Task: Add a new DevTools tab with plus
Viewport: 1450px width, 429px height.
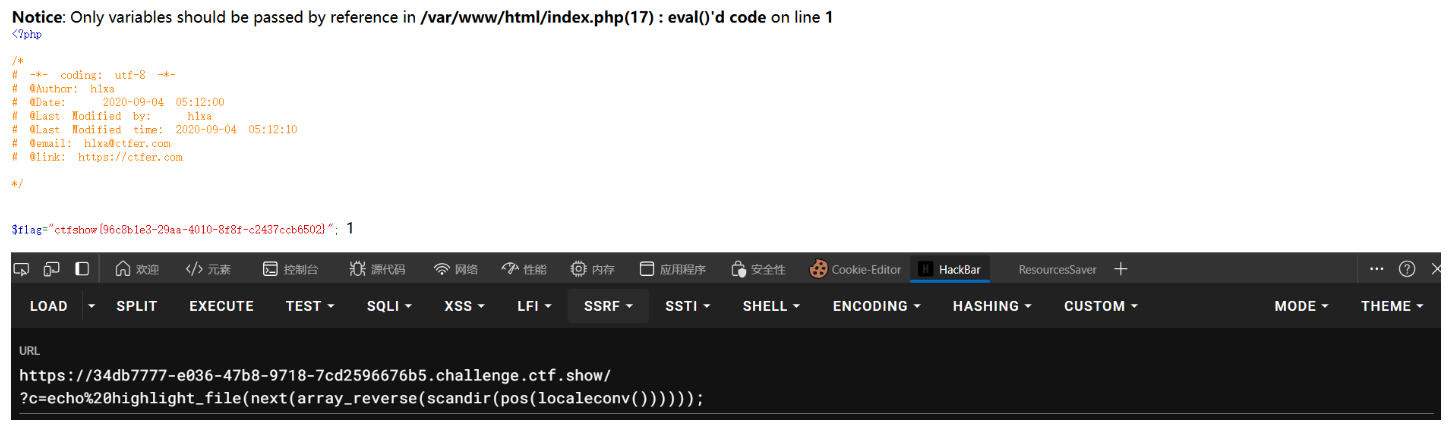Action: pos(1121,269)
